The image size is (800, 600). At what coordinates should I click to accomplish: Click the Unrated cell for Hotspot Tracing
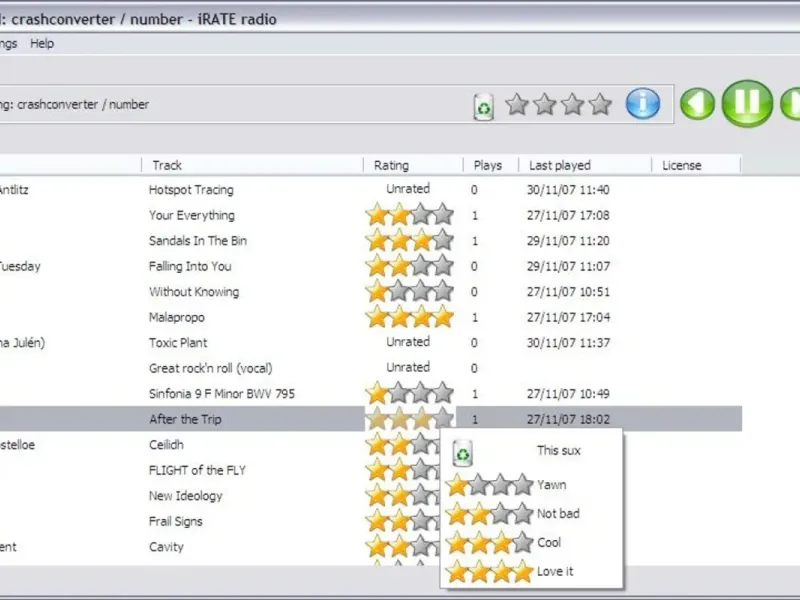(408, 189)
